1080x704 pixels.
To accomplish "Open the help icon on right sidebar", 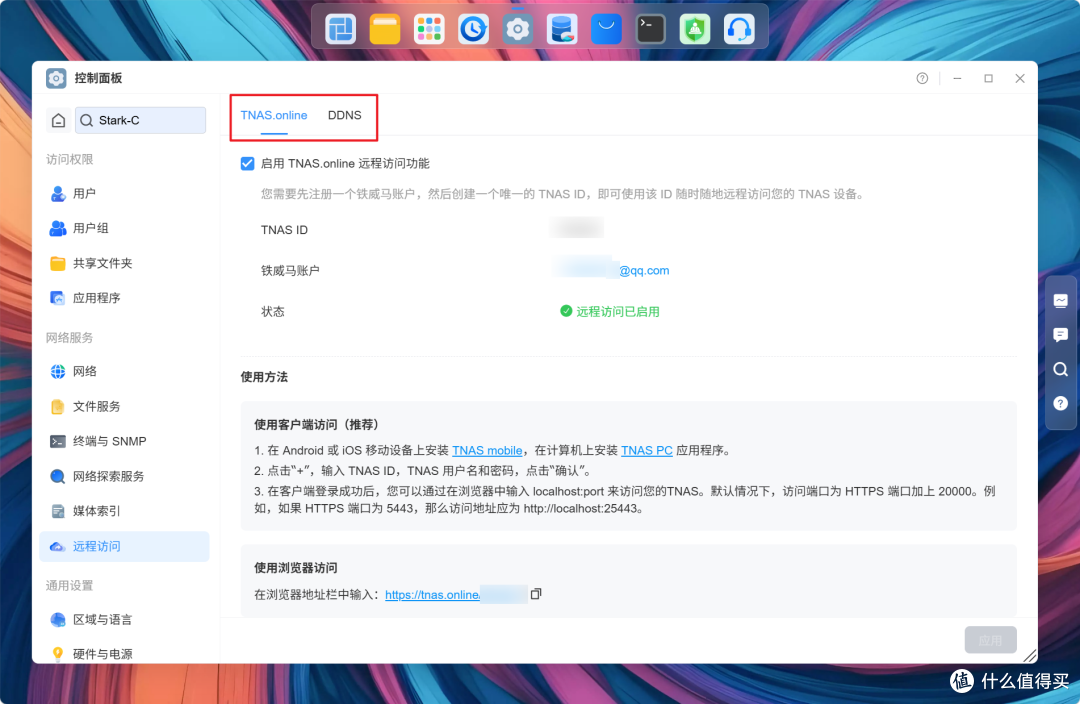I will pos(1061,404).
